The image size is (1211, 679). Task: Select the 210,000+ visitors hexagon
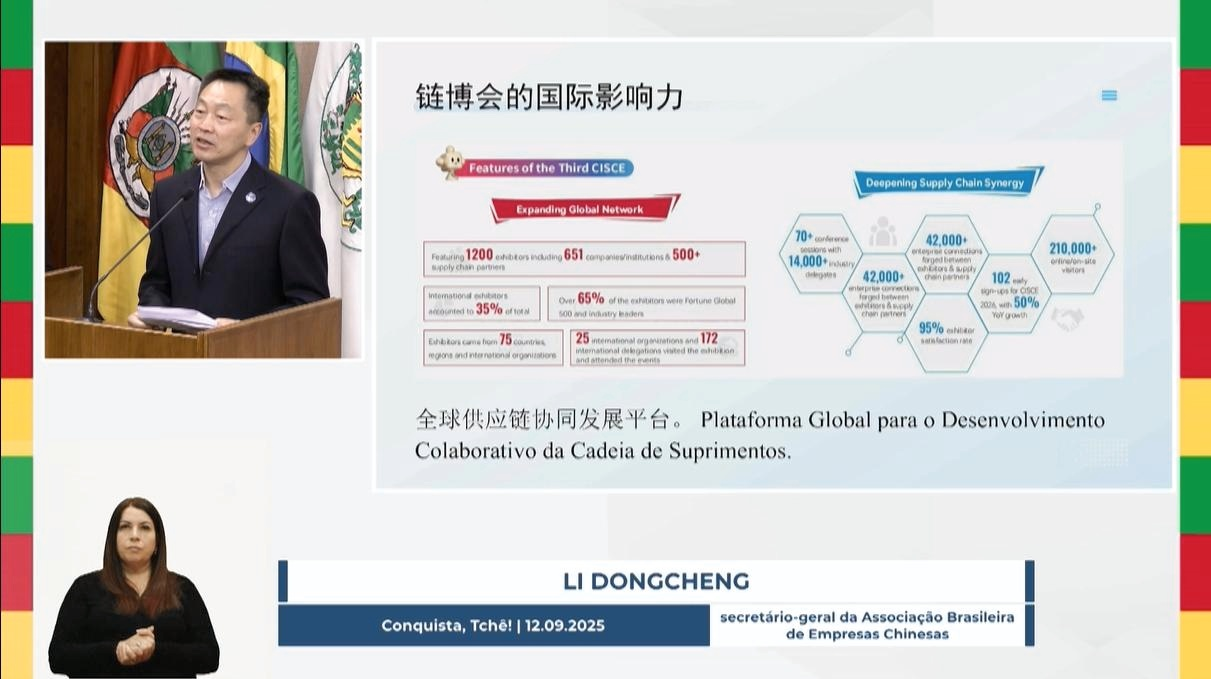[x=1073, y=255]
